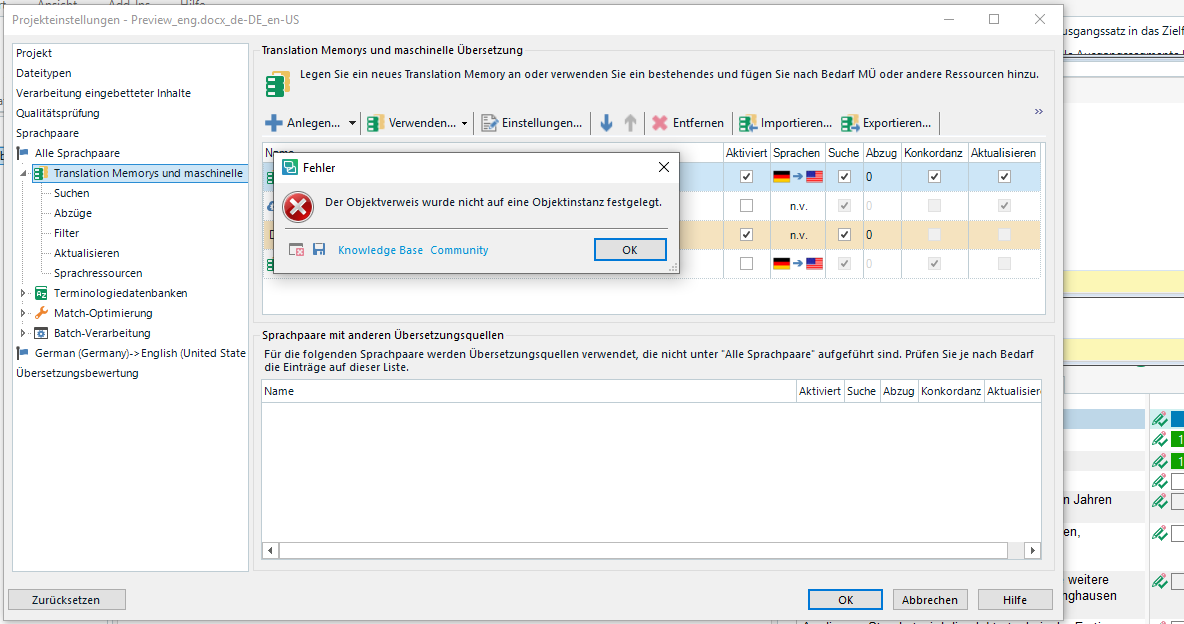1184x624 pixels.
Task: Click the red error icon in Fehler dialog
Action: 298,207
